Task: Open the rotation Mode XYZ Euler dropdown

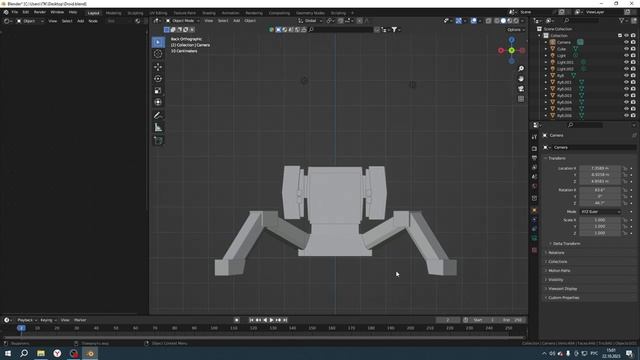Action: pos(600,212)
